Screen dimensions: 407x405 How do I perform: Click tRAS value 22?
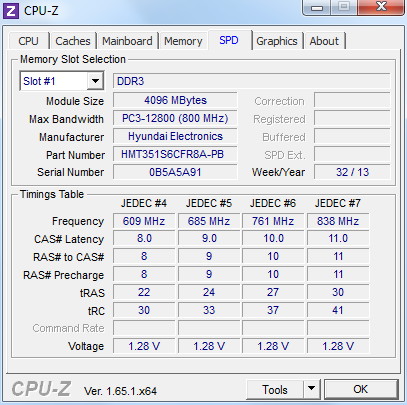tap(144, 292)
